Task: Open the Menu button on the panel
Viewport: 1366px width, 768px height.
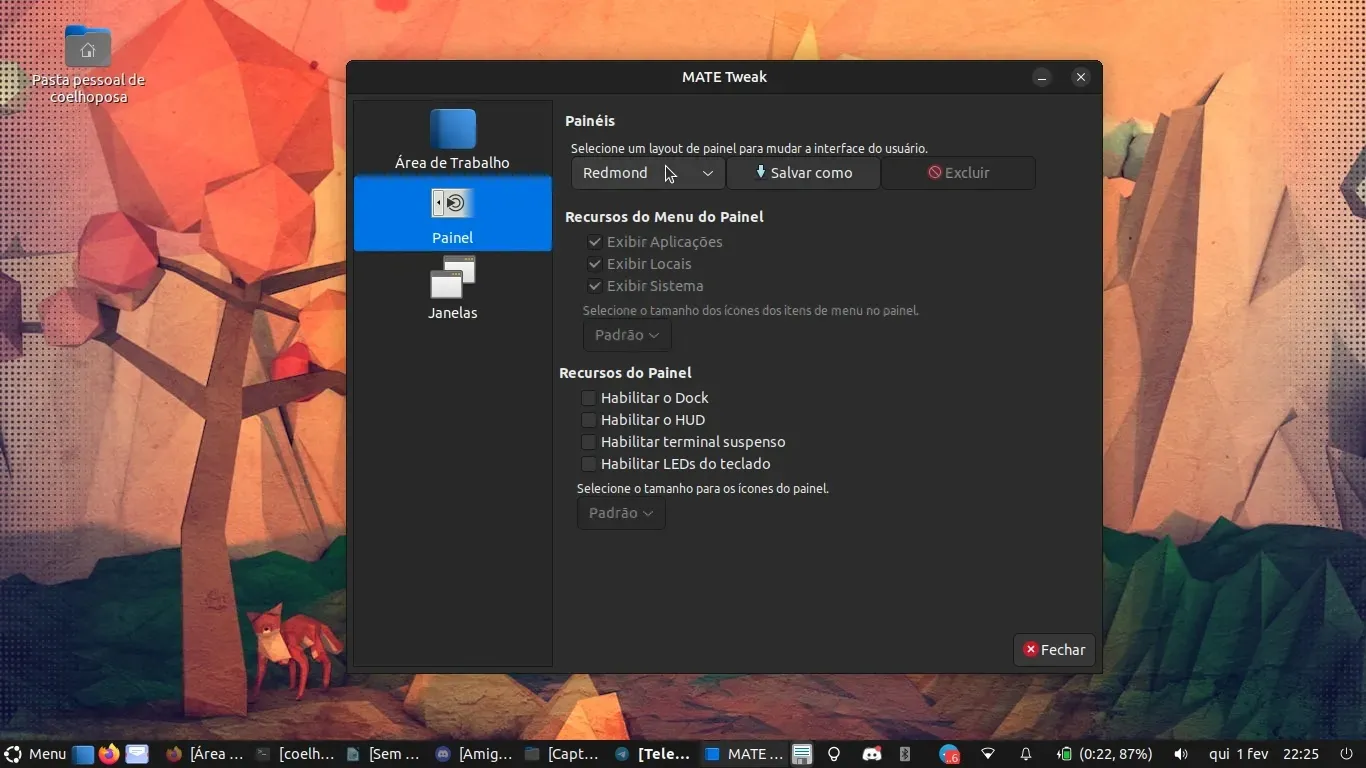Action: click(x=36, y=754)
